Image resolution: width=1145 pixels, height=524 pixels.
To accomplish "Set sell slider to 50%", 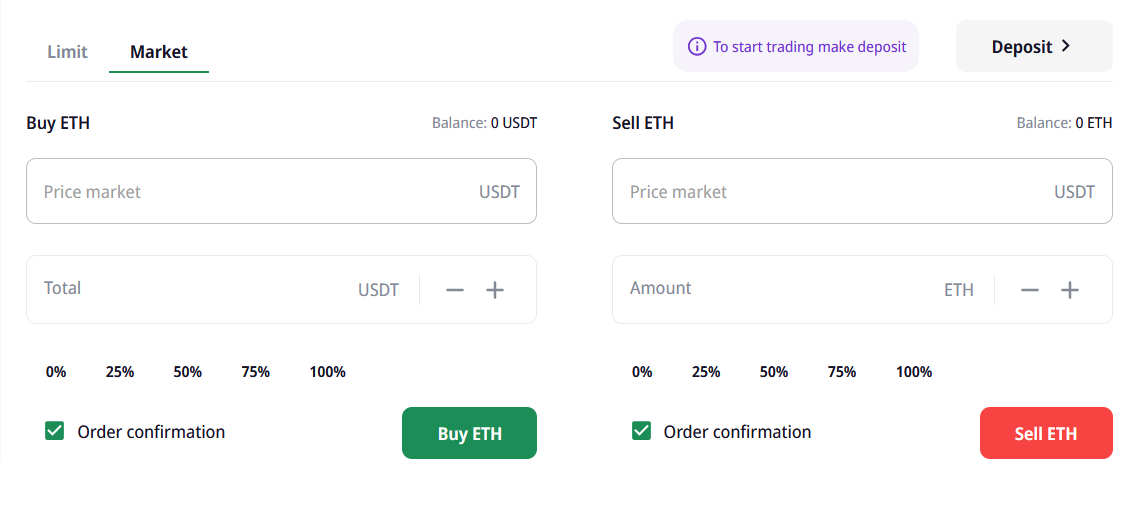I will tap(774, 372).
